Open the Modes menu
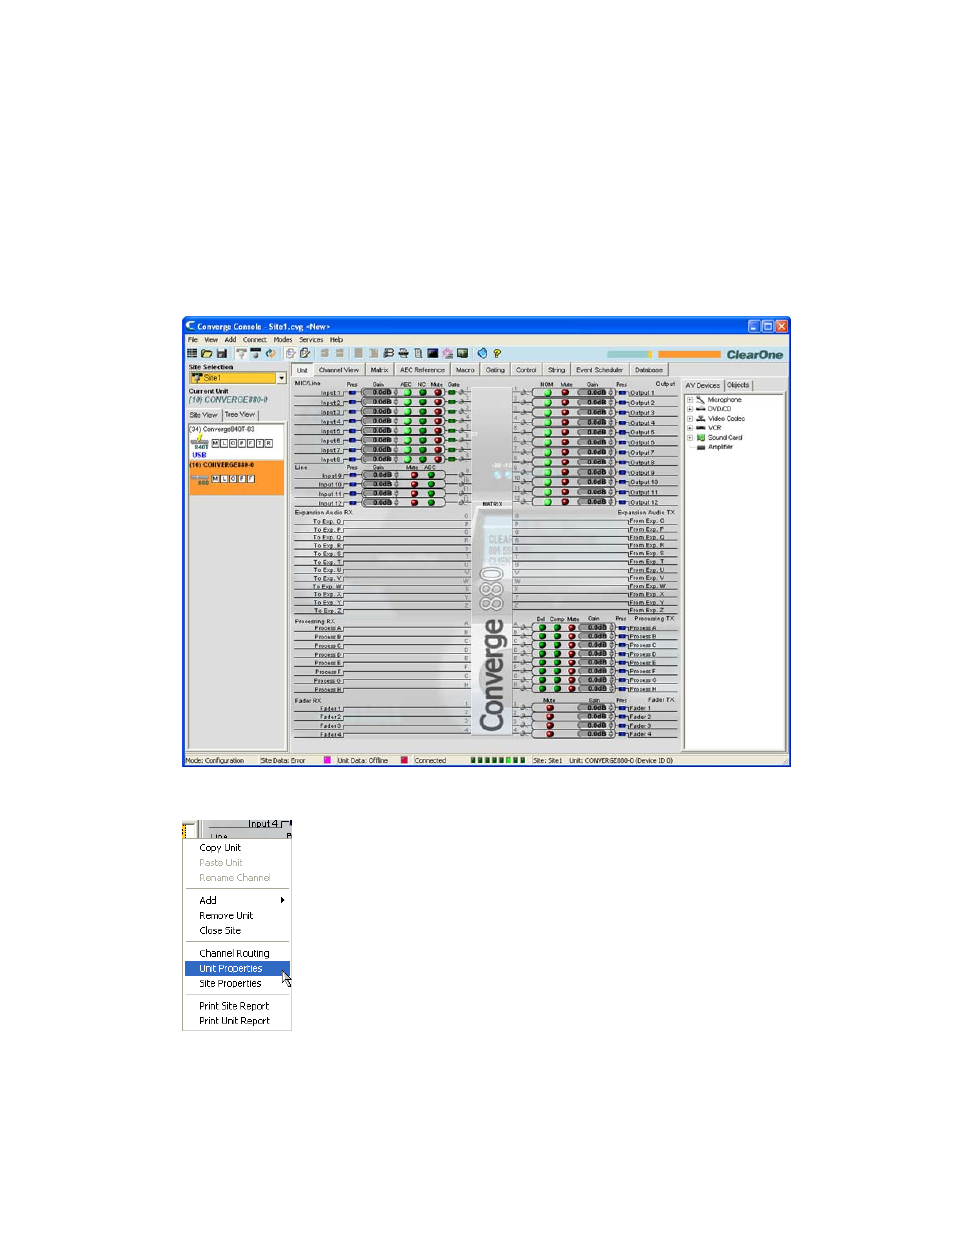This screenshot has width=954, height=1235. (x=283, y=340)
